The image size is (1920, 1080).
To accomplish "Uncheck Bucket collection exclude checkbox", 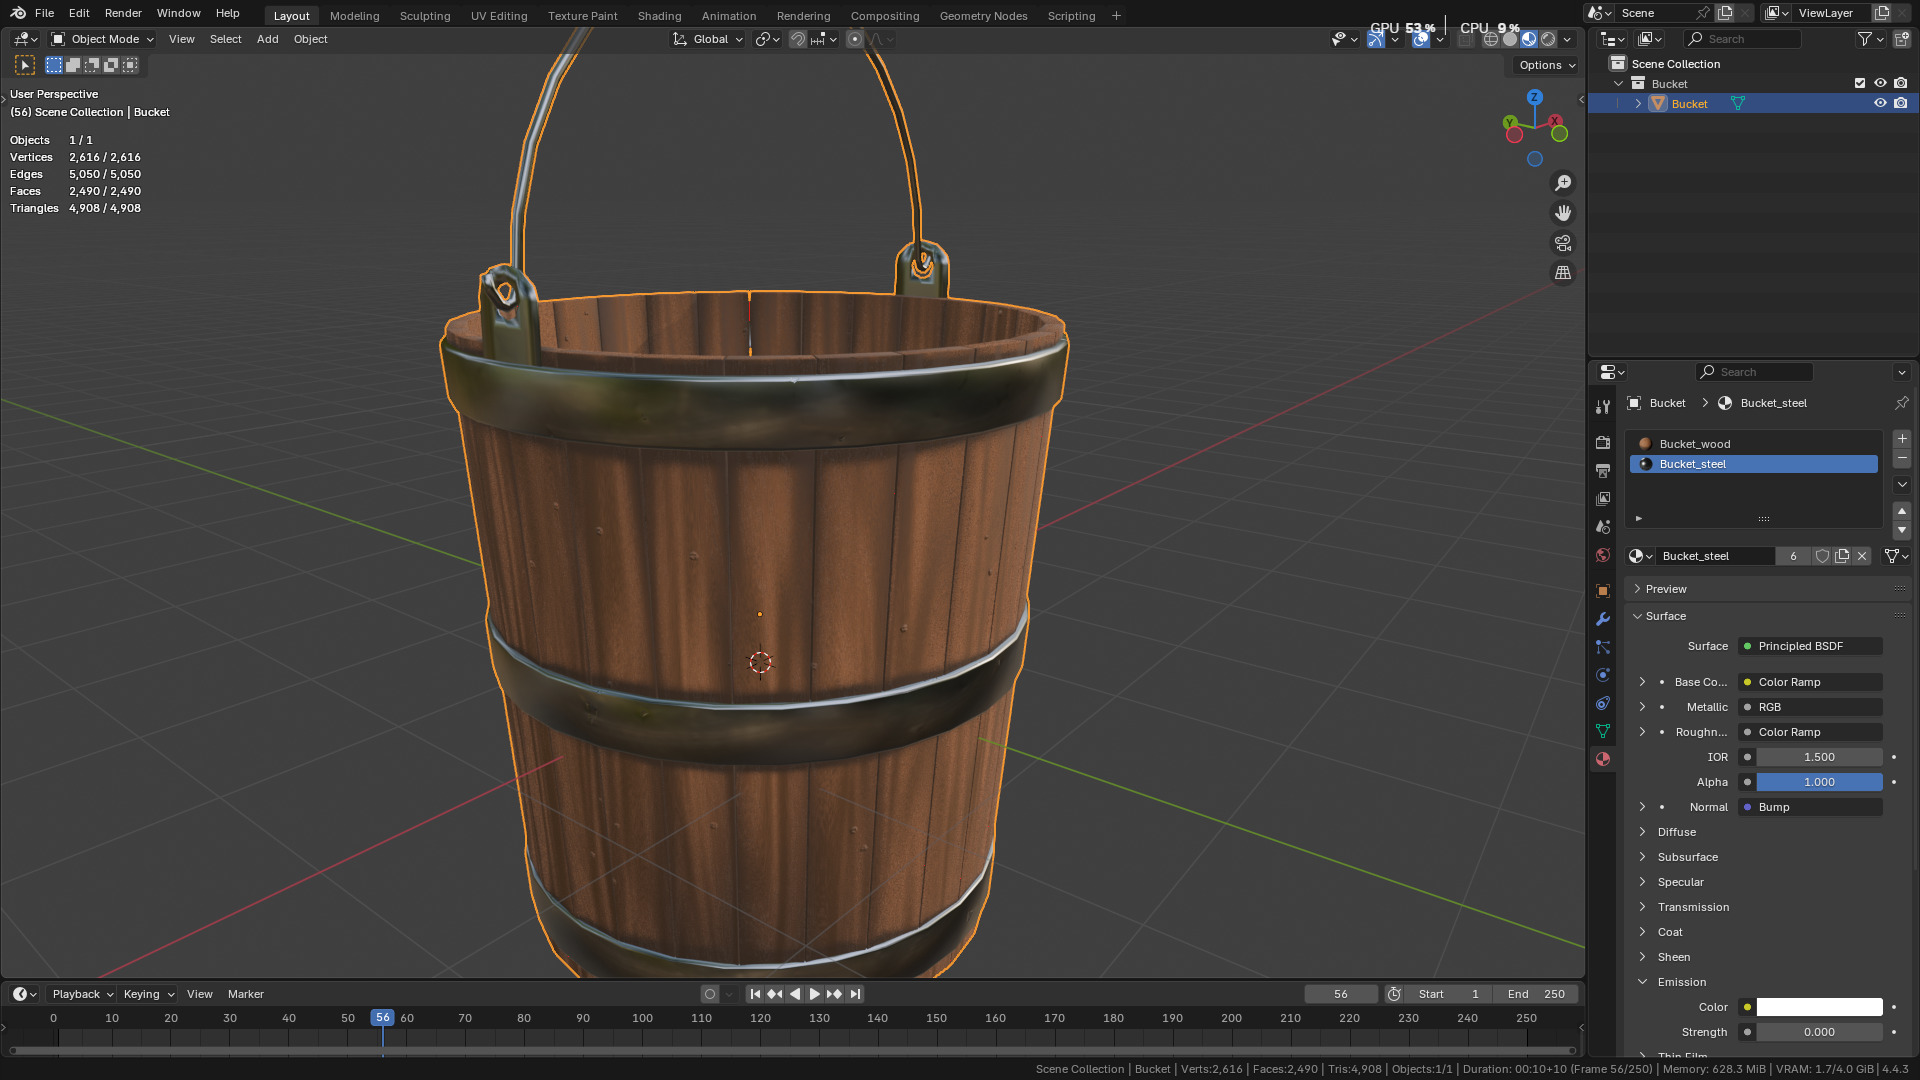I will pyautogui.click(x=1860, y=84).
